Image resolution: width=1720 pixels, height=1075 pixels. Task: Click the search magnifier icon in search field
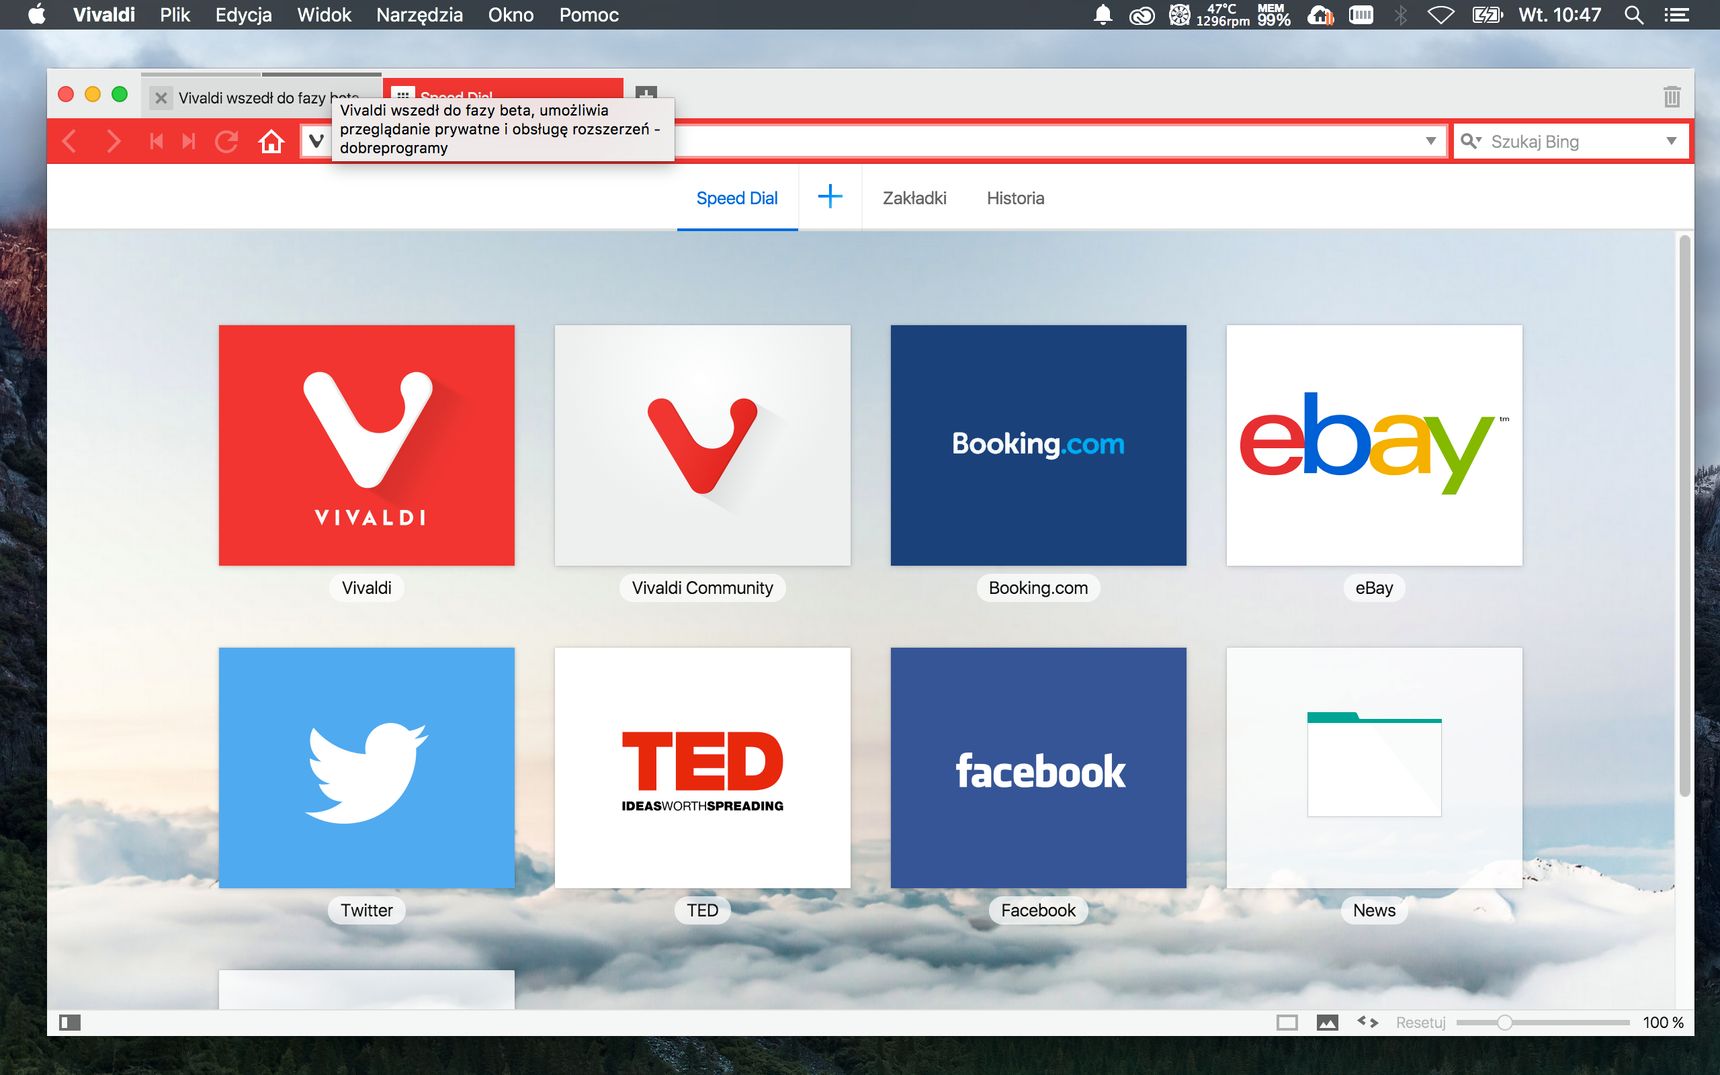[x=1470, y=141]
